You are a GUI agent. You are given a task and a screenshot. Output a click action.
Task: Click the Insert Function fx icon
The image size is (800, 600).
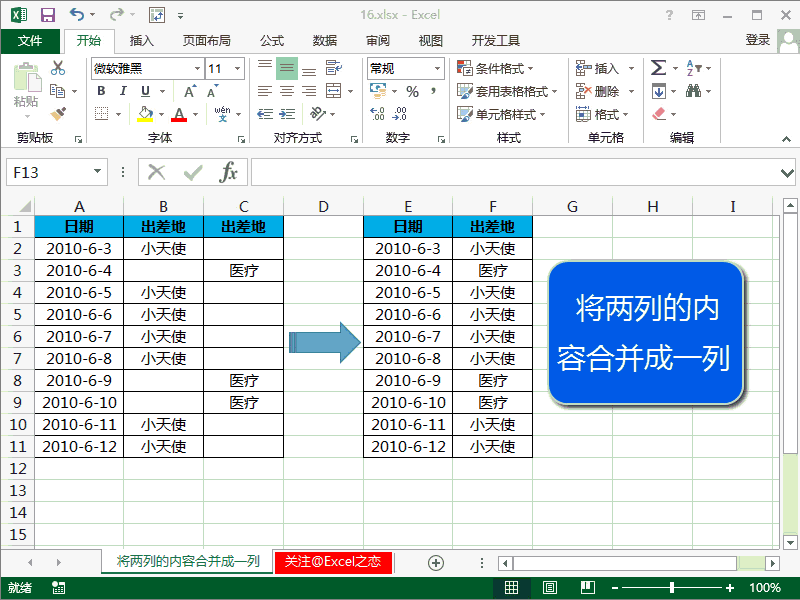tap(229, 172)
